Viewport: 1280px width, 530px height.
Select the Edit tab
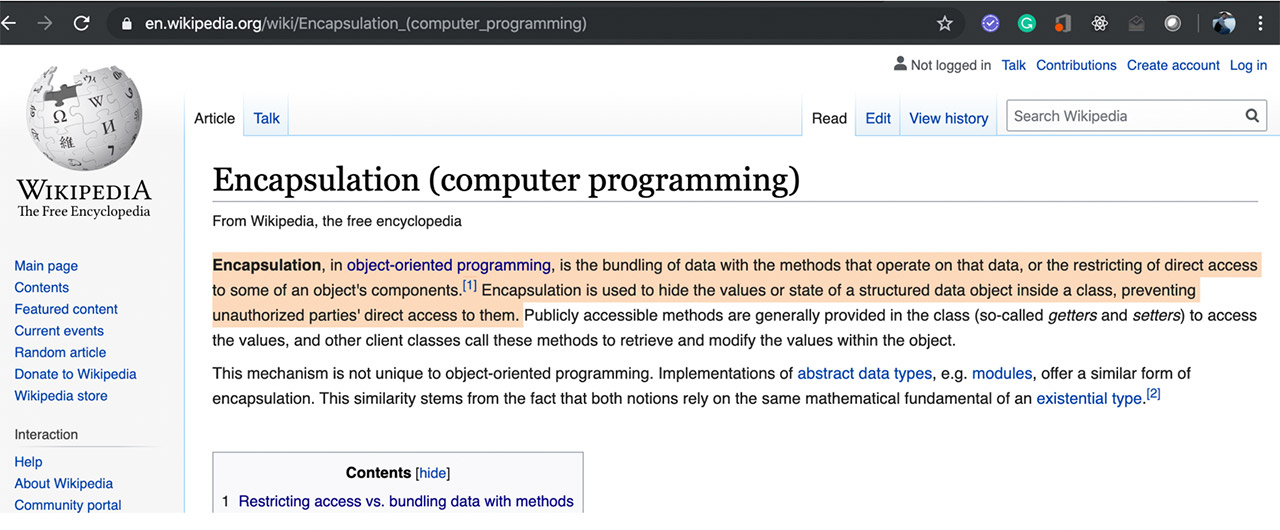coord(878,118)
